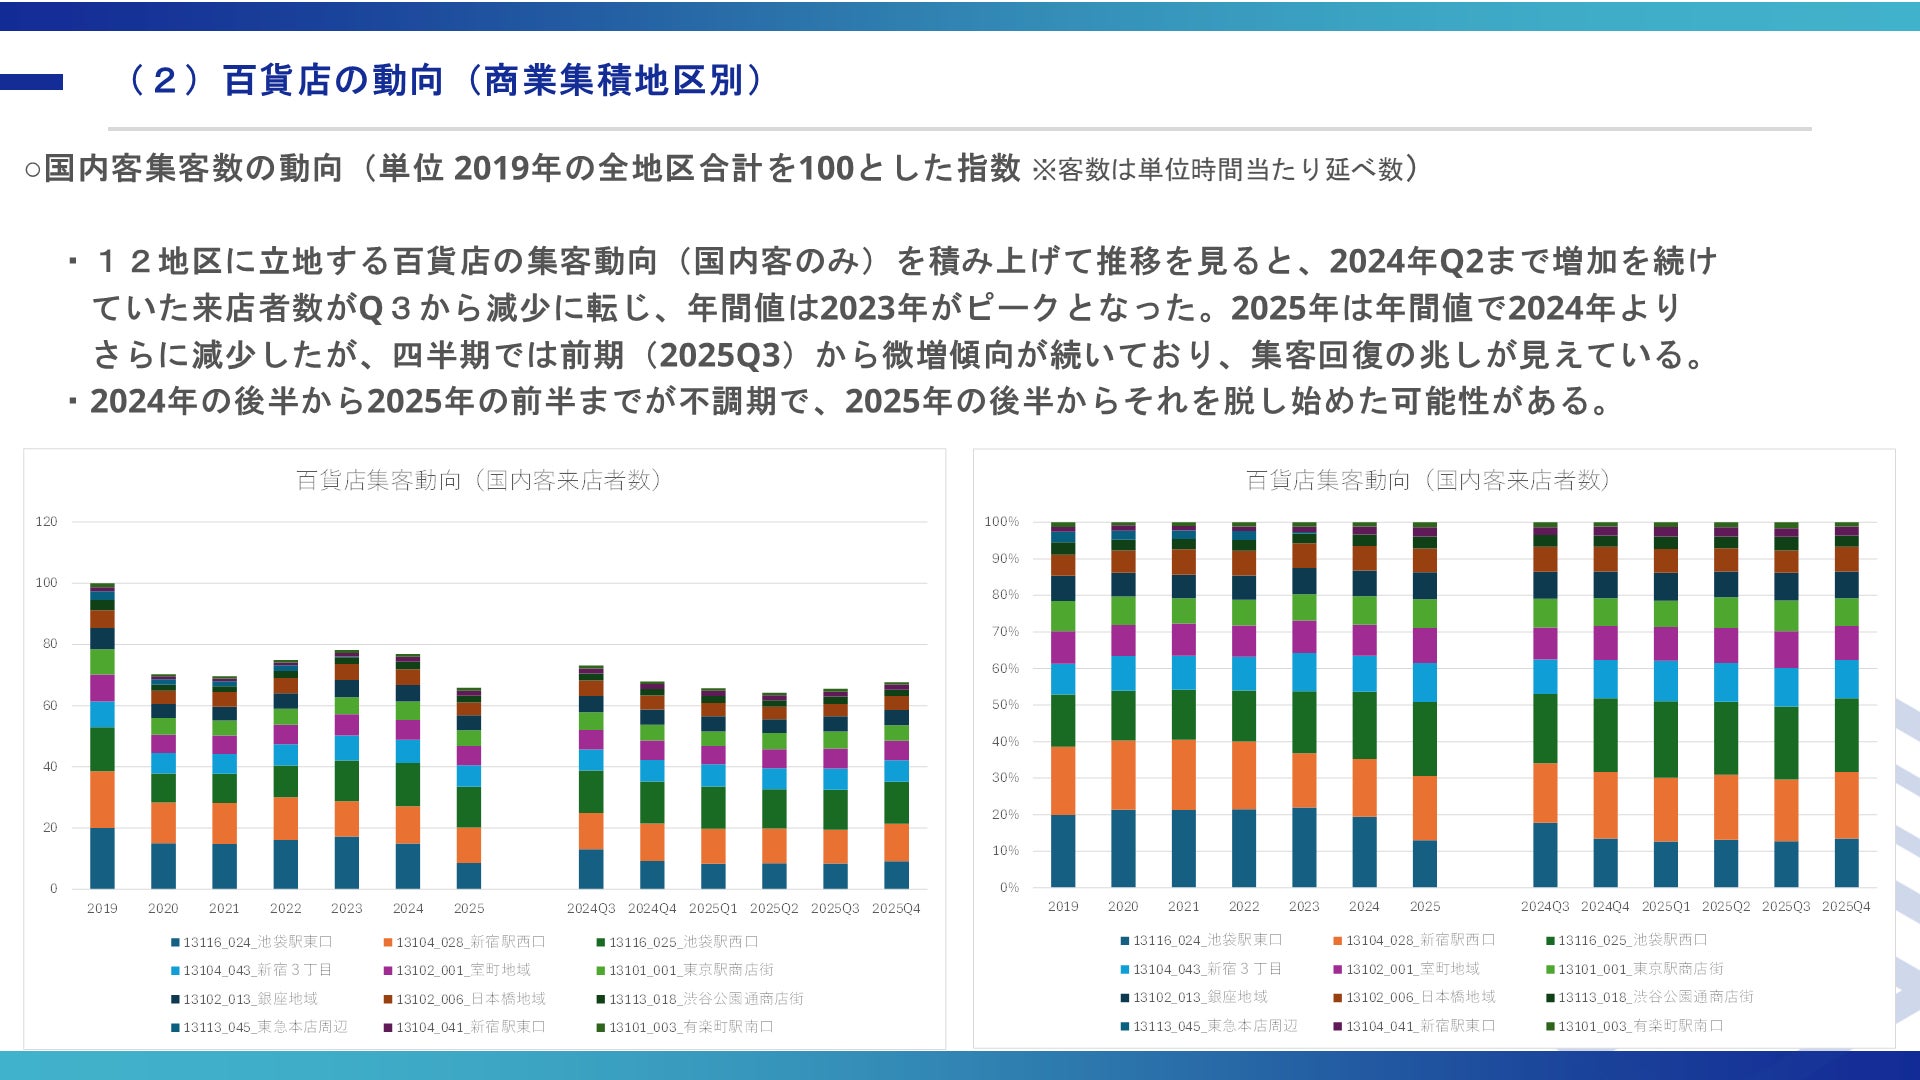
Task: Click right legend entry 13101_001_東京駅商店街
Action: [1640, 969]
